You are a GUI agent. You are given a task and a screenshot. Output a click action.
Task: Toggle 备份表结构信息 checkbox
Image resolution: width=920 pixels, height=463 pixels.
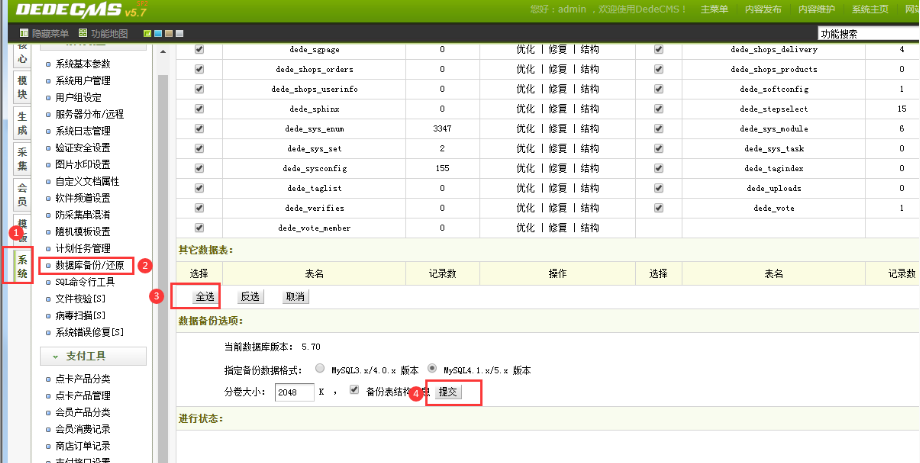point(353,391)
